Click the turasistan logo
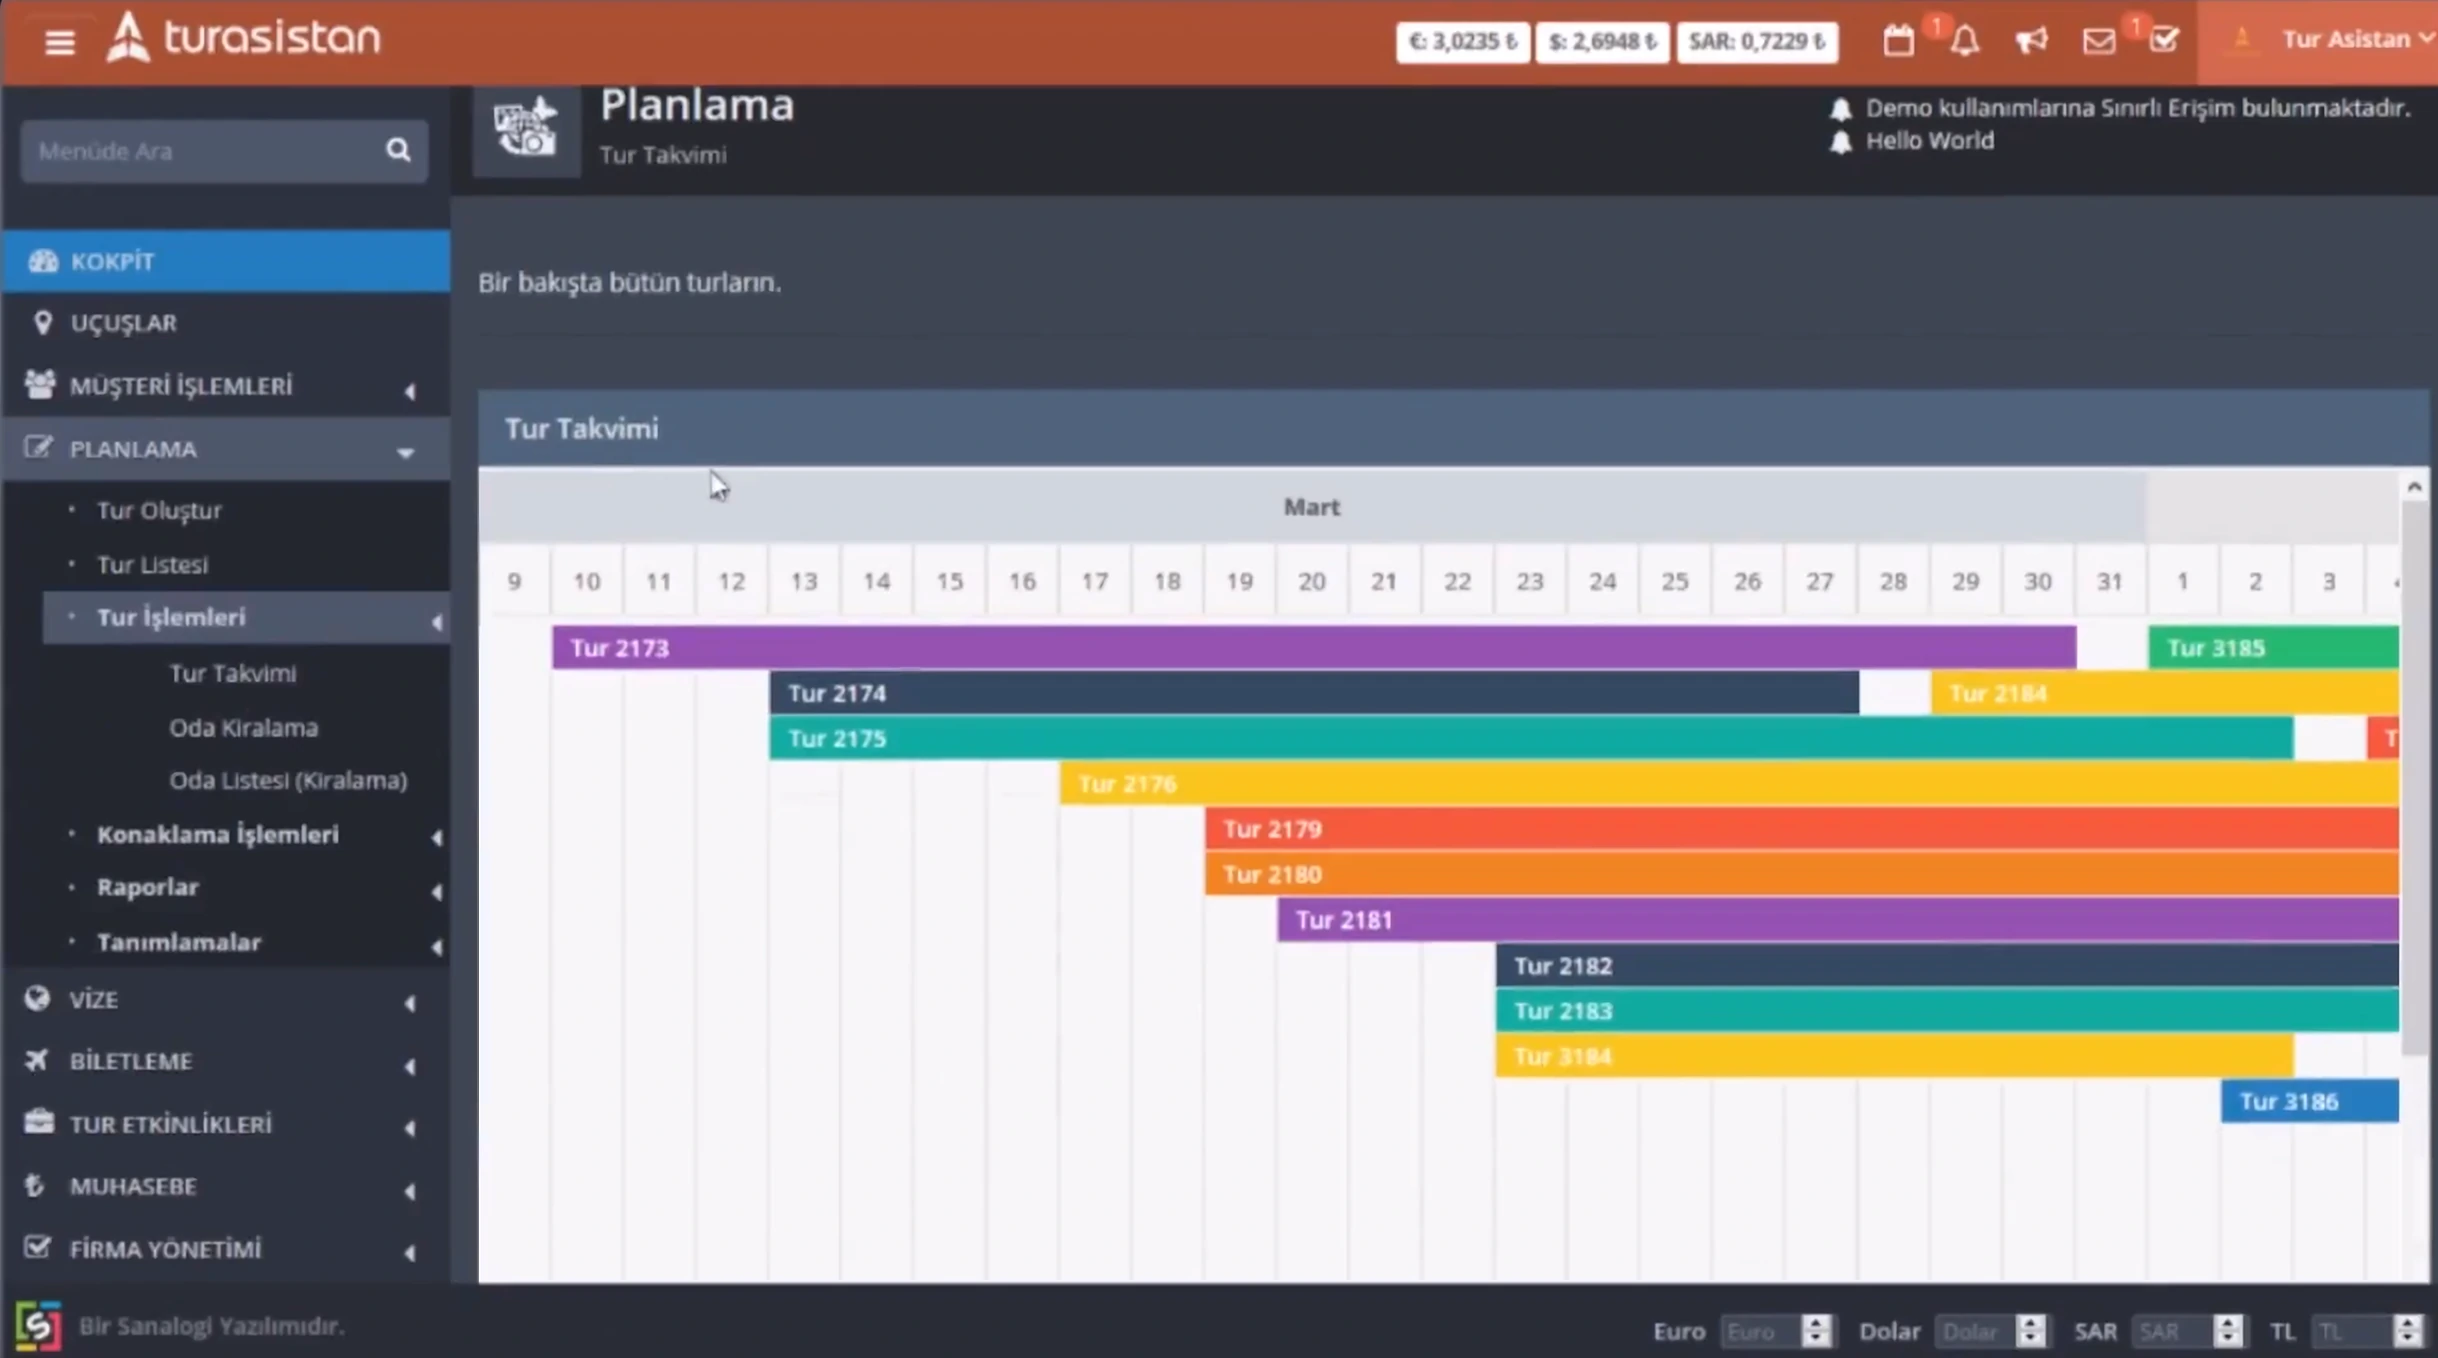Screen dimensions: 2438x1358 pos(244,38)
